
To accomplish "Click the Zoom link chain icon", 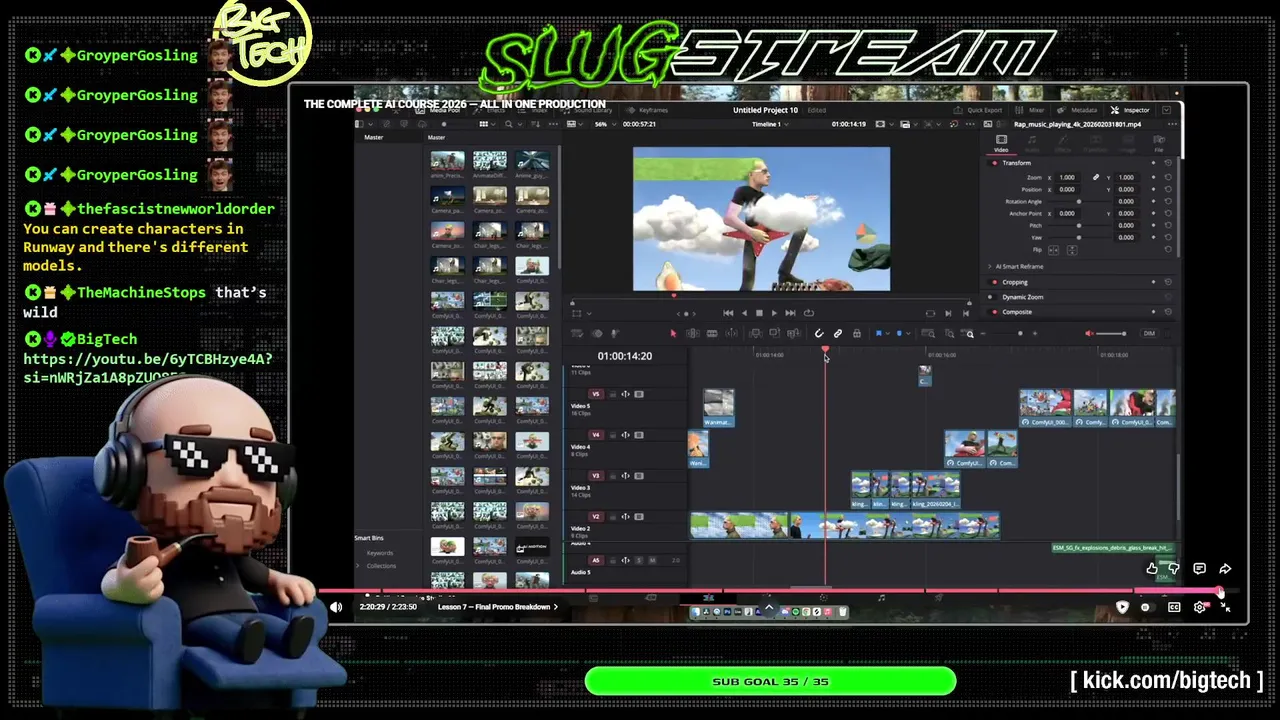I will (1095, 177).
